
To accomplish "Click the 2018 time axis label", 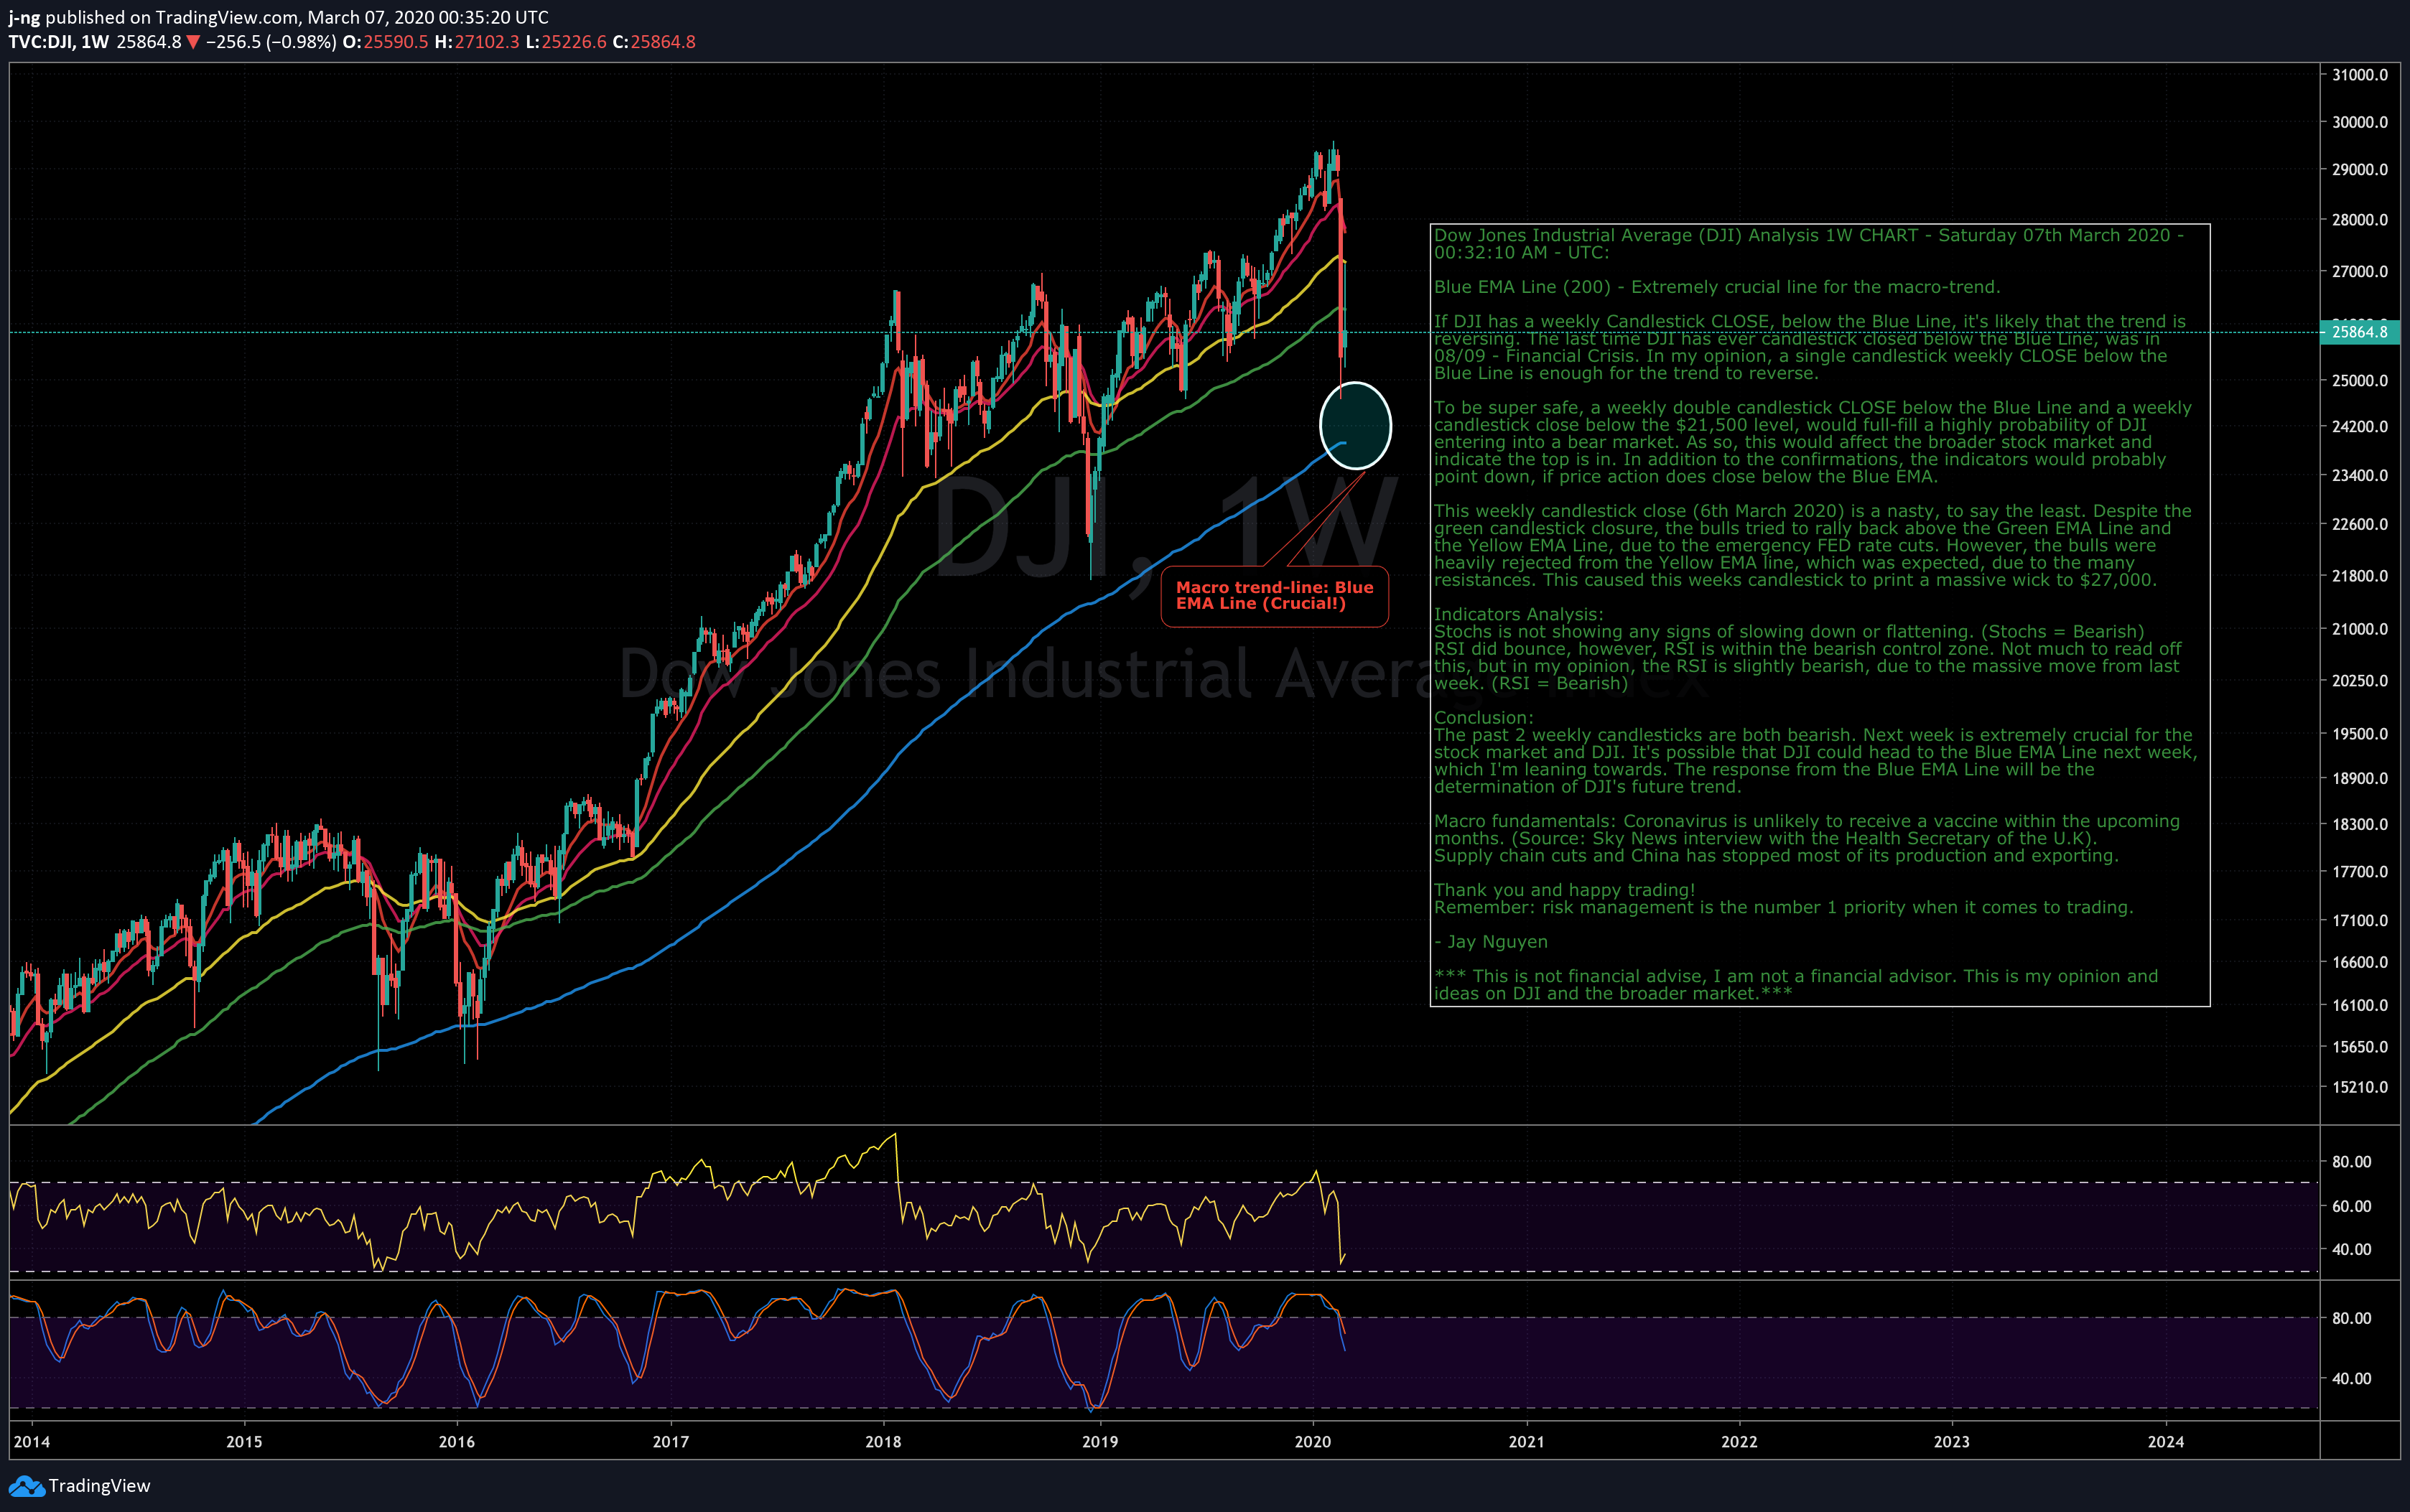I will click(883, 1441).
